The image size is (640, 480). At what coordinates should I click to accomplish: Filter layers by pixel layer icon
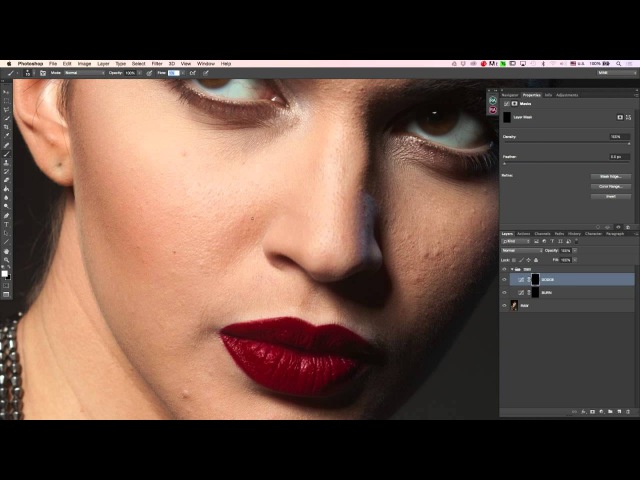click(536, 241)
